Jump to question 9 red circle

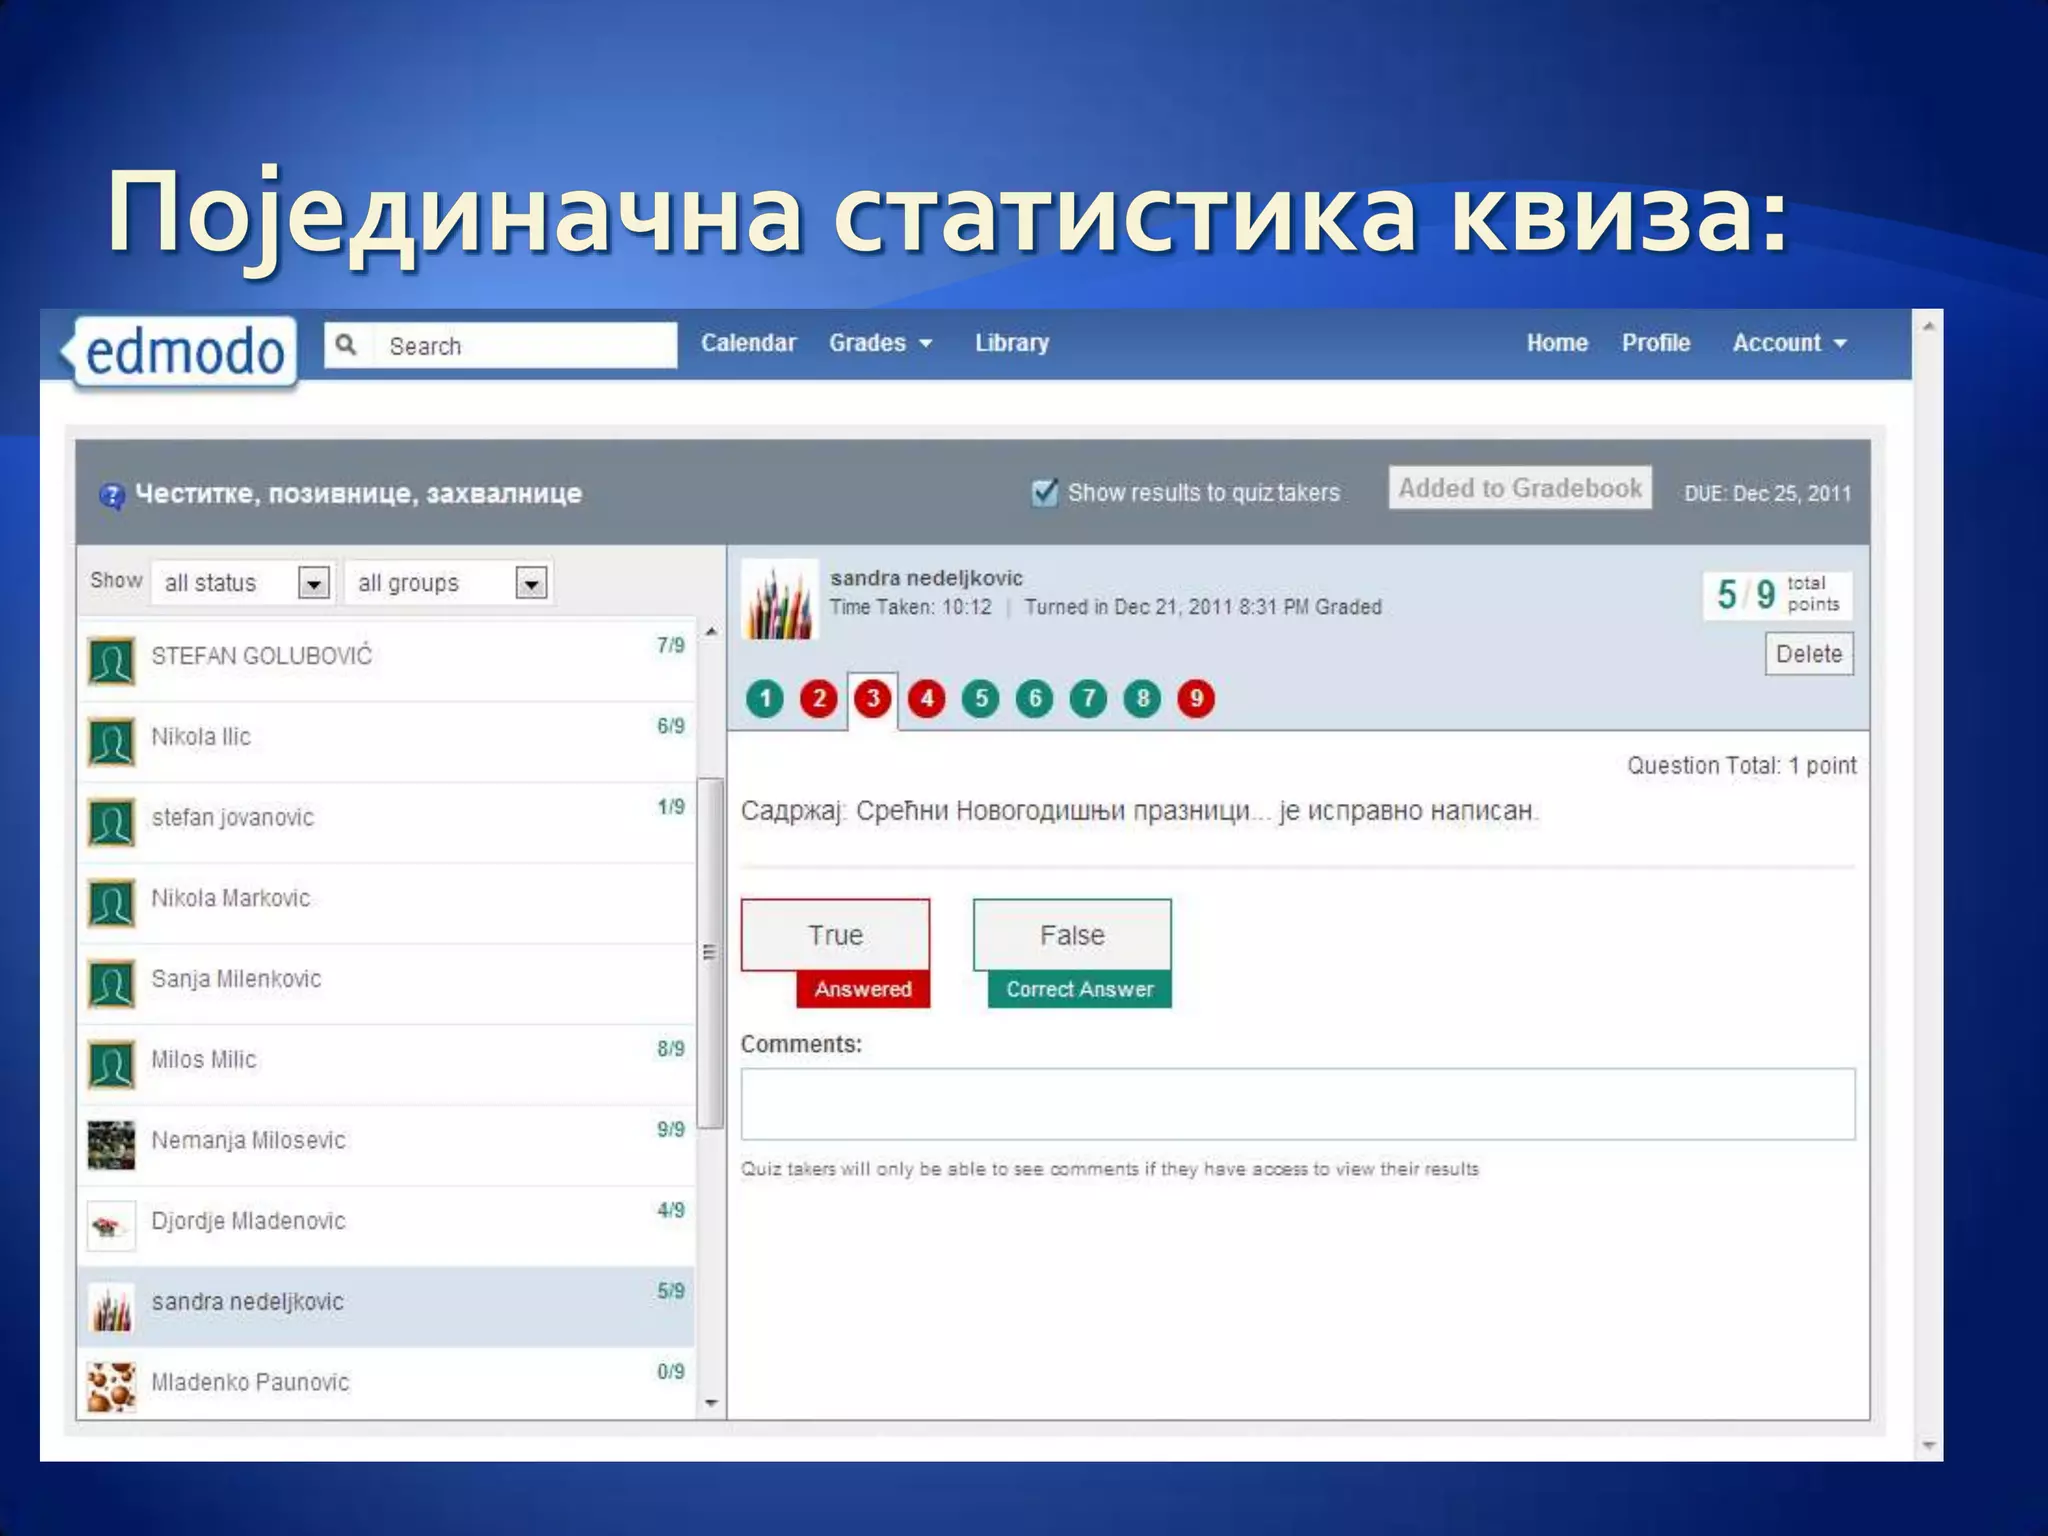[1196, 698]
